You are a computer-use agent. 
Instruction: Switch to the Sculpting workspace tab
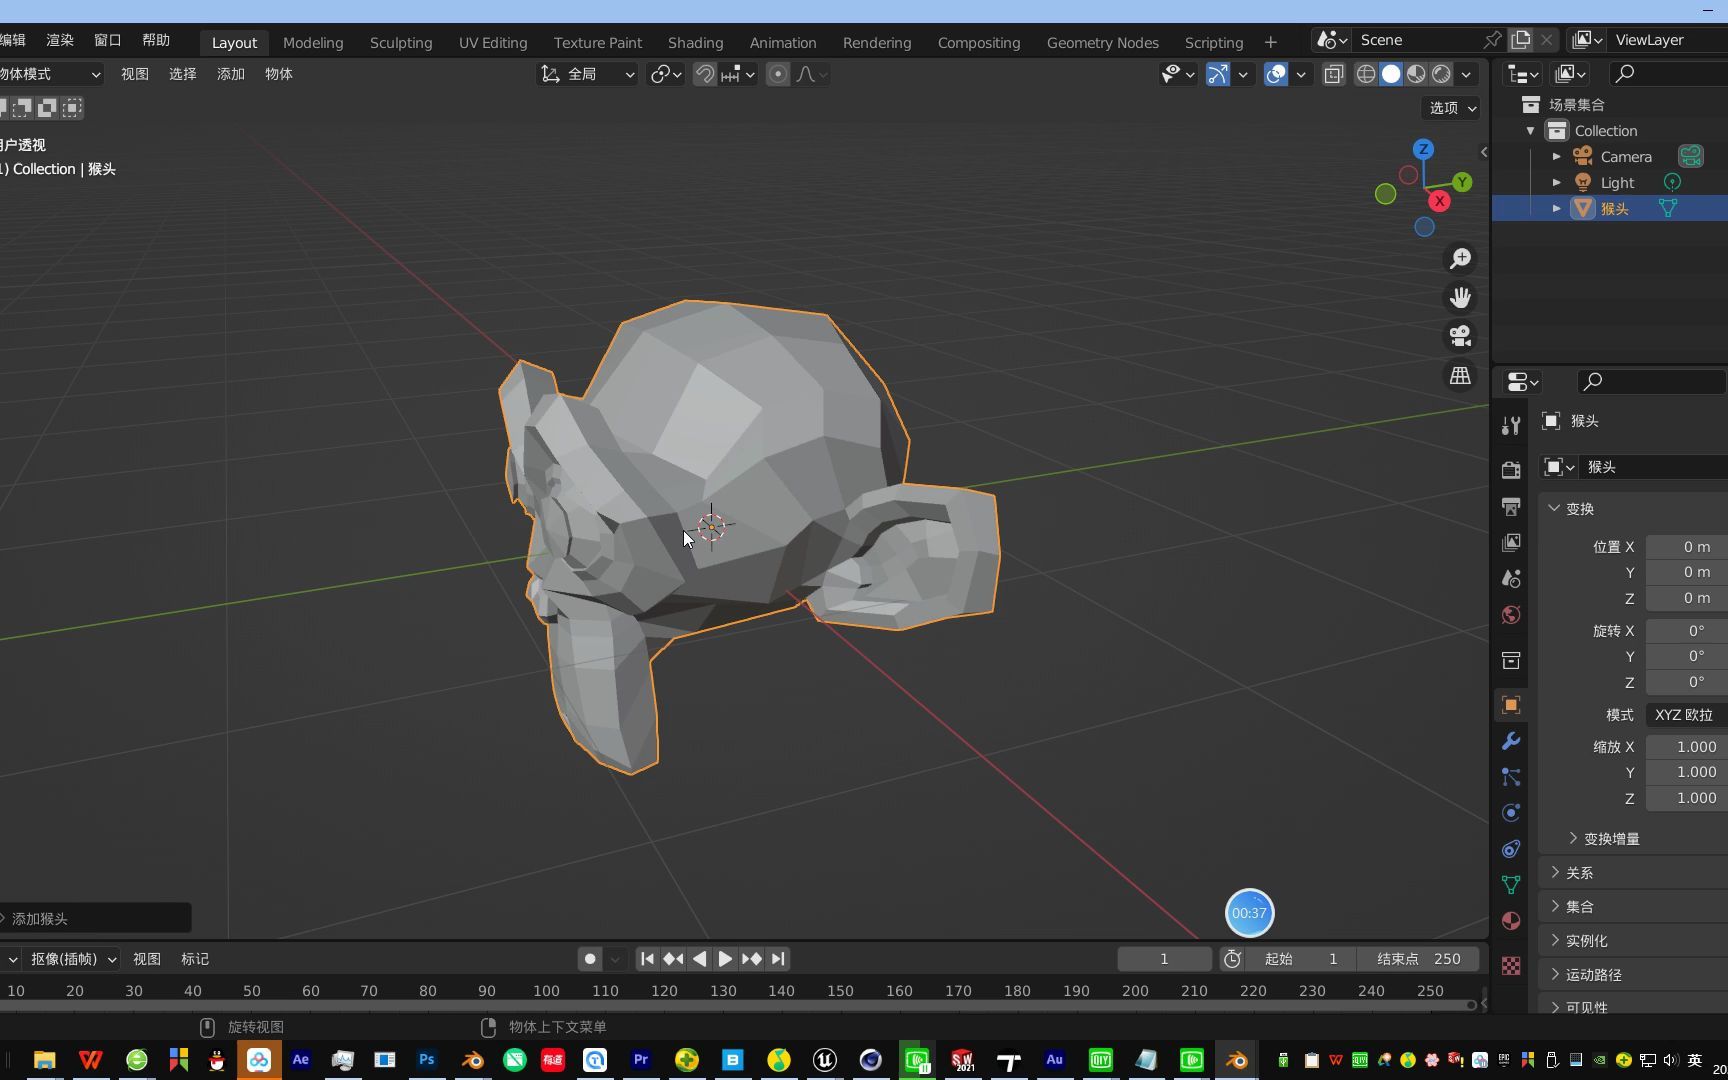click(400, 42)
